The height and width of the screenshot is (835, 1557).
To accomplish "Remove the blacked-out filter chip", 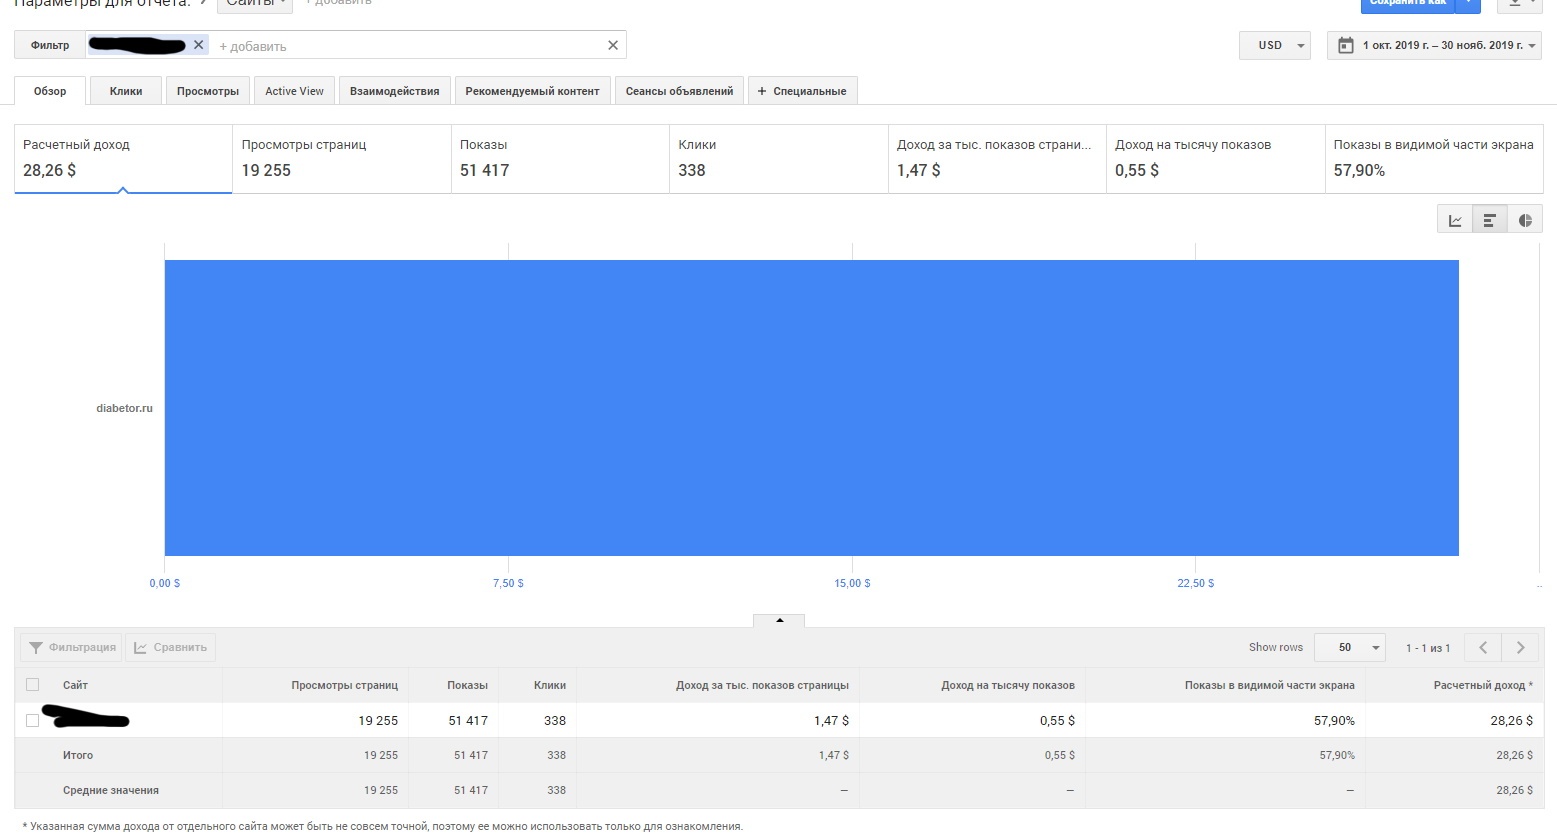I will click(x=198, y=45).
